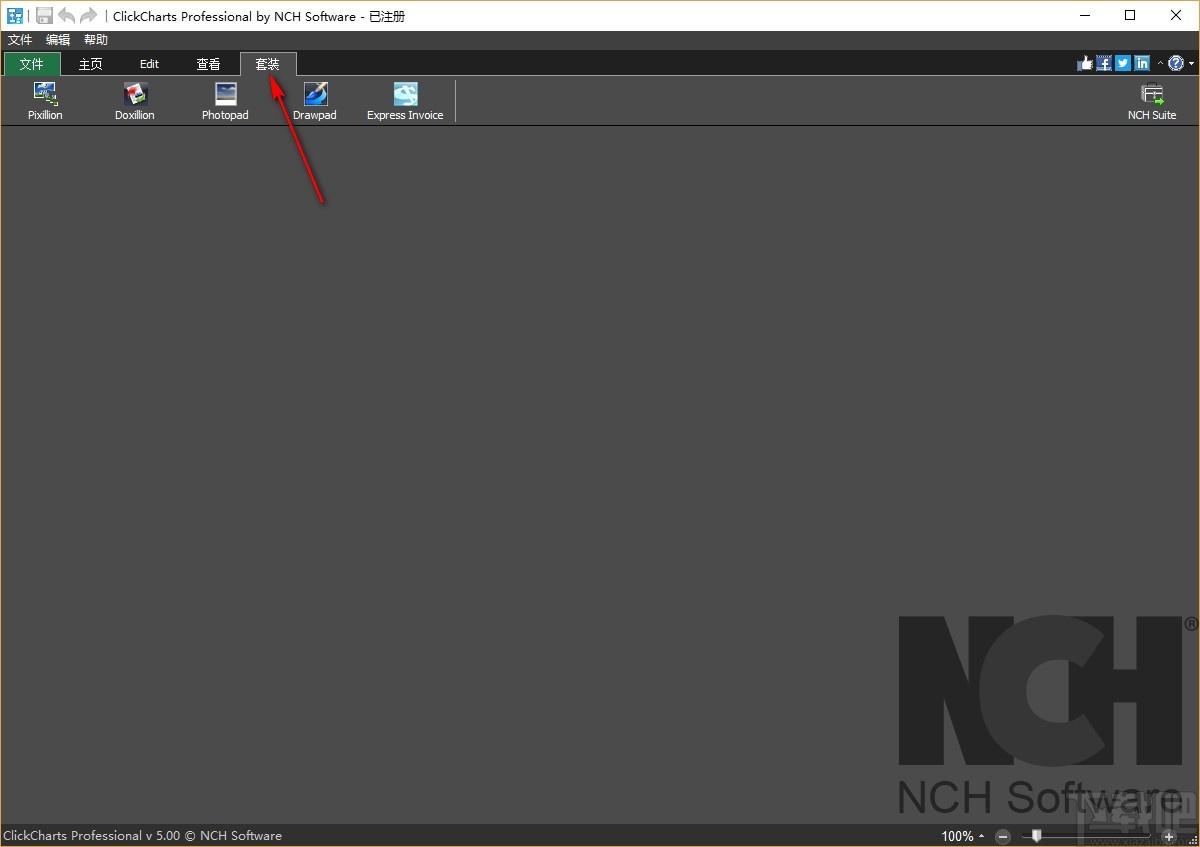Open the Drawpad graphic editor

[x=315, y=101]
